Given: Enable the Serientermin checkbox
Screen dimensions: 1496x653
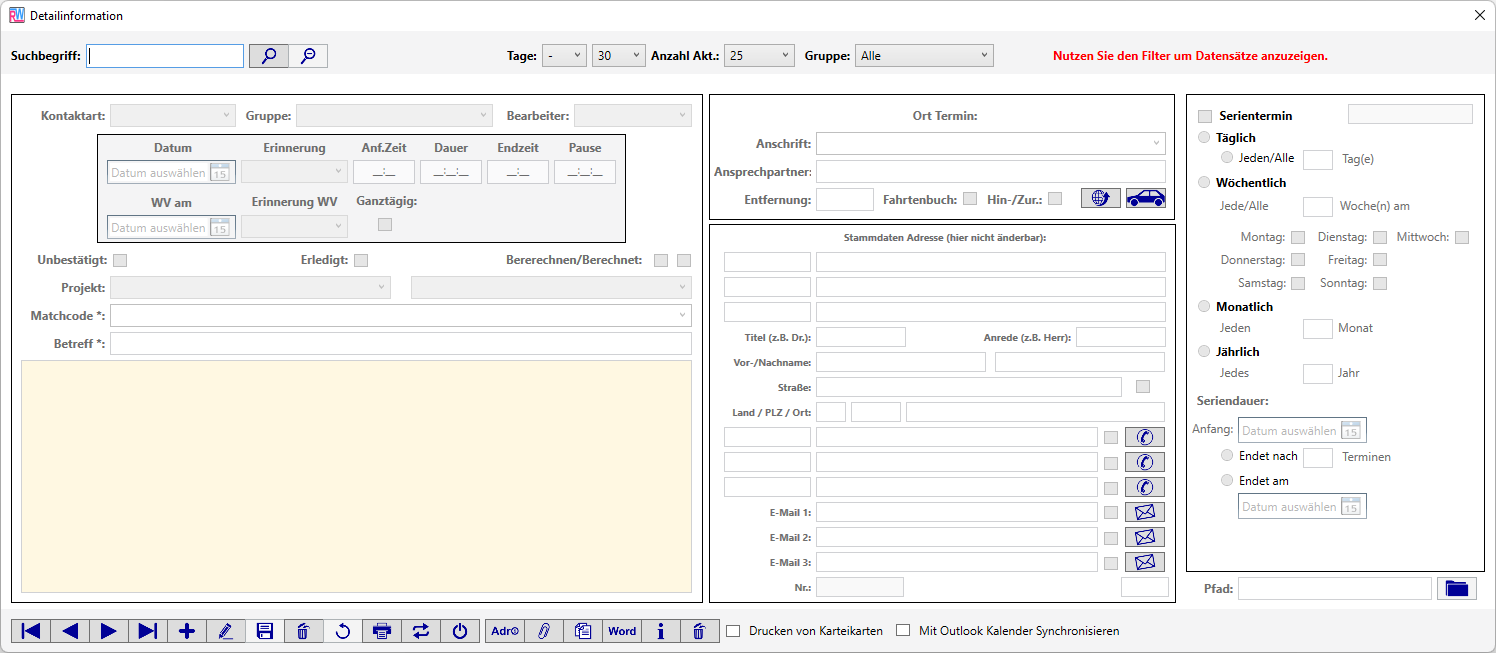Looking at the screenshot, I should [1205, 116].
